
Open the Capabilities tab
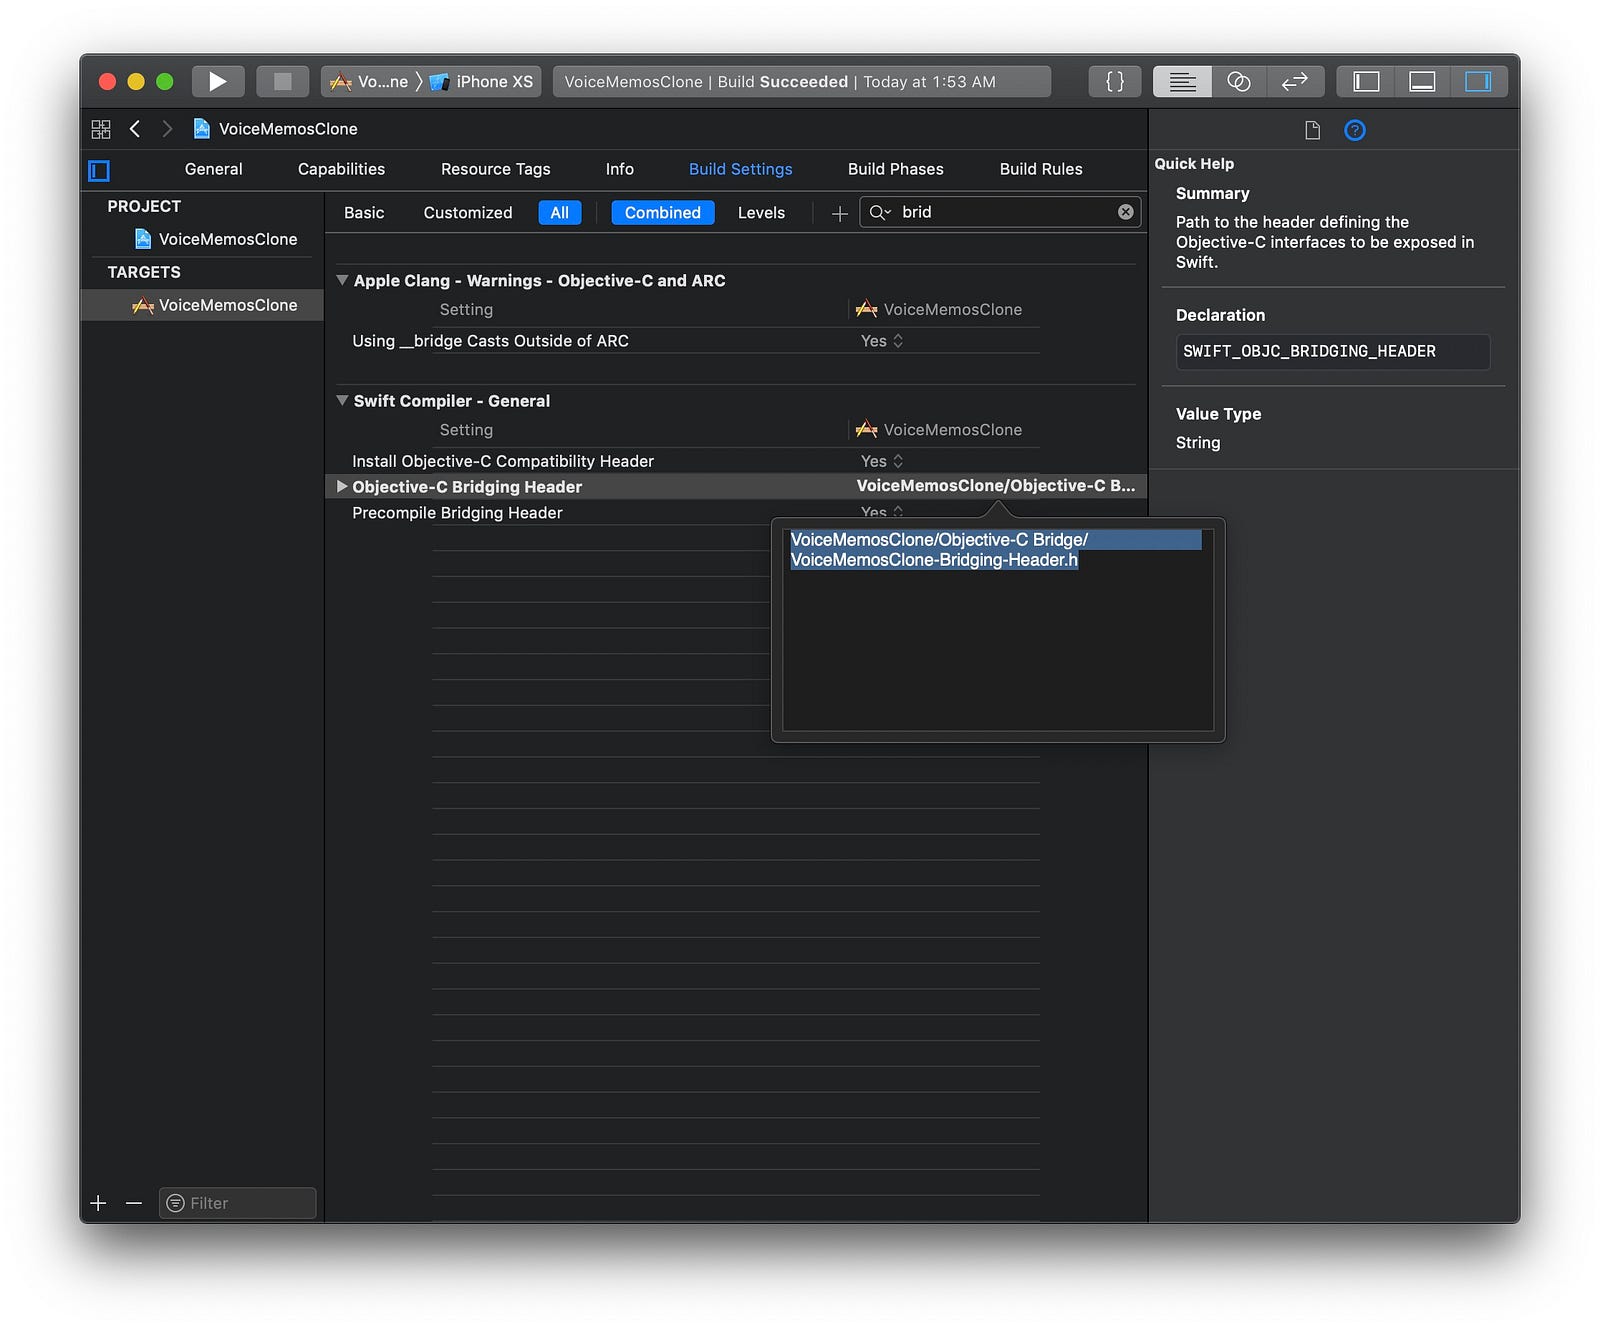tap(341, 169)
